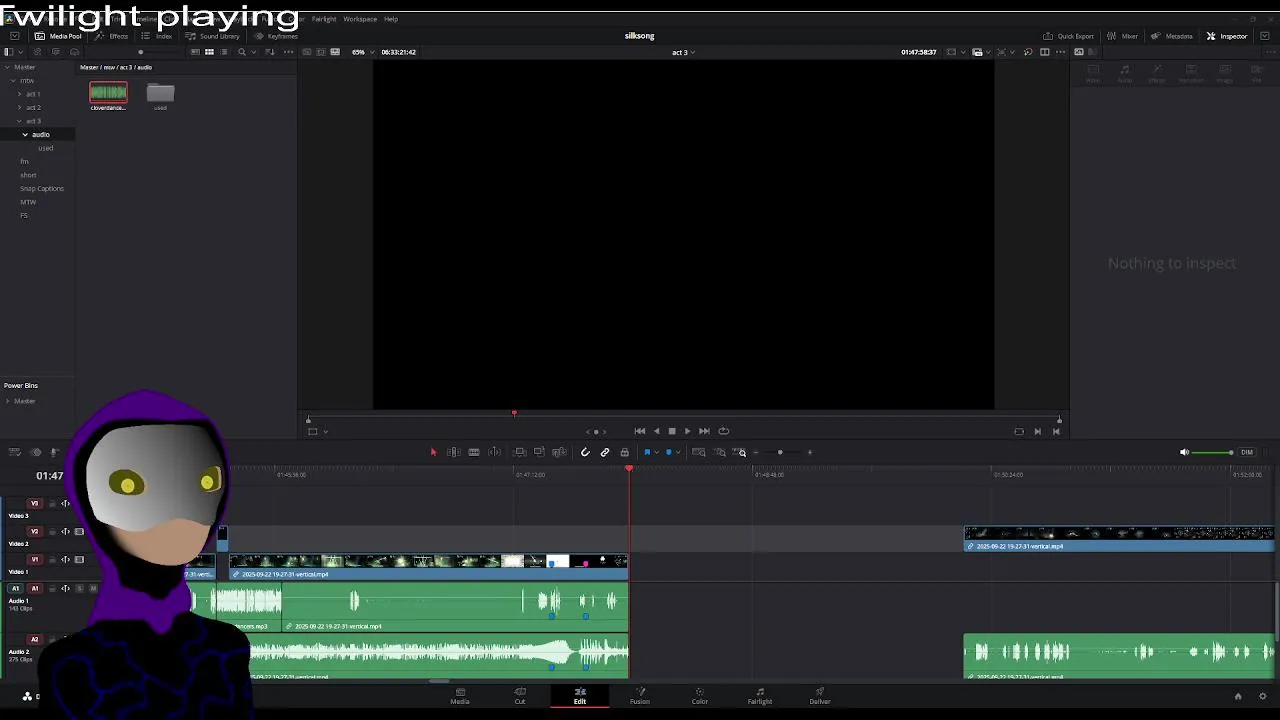The image size is (1280, 720).
Task: Toggle position lock icon
Action: 625,452
